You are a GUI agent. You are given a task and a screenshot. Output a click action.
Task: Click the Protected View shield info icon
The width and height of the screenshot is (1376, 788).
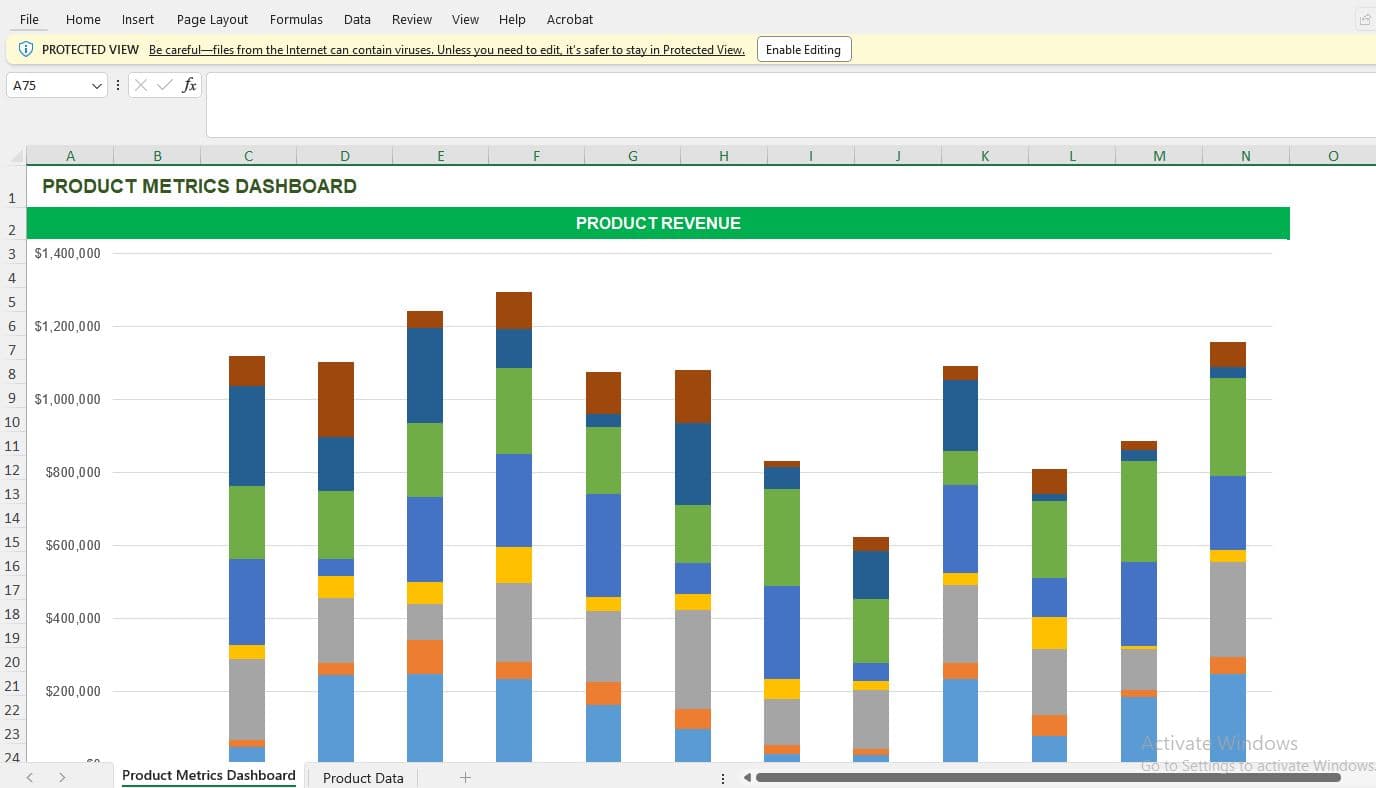tap(26, 49)
